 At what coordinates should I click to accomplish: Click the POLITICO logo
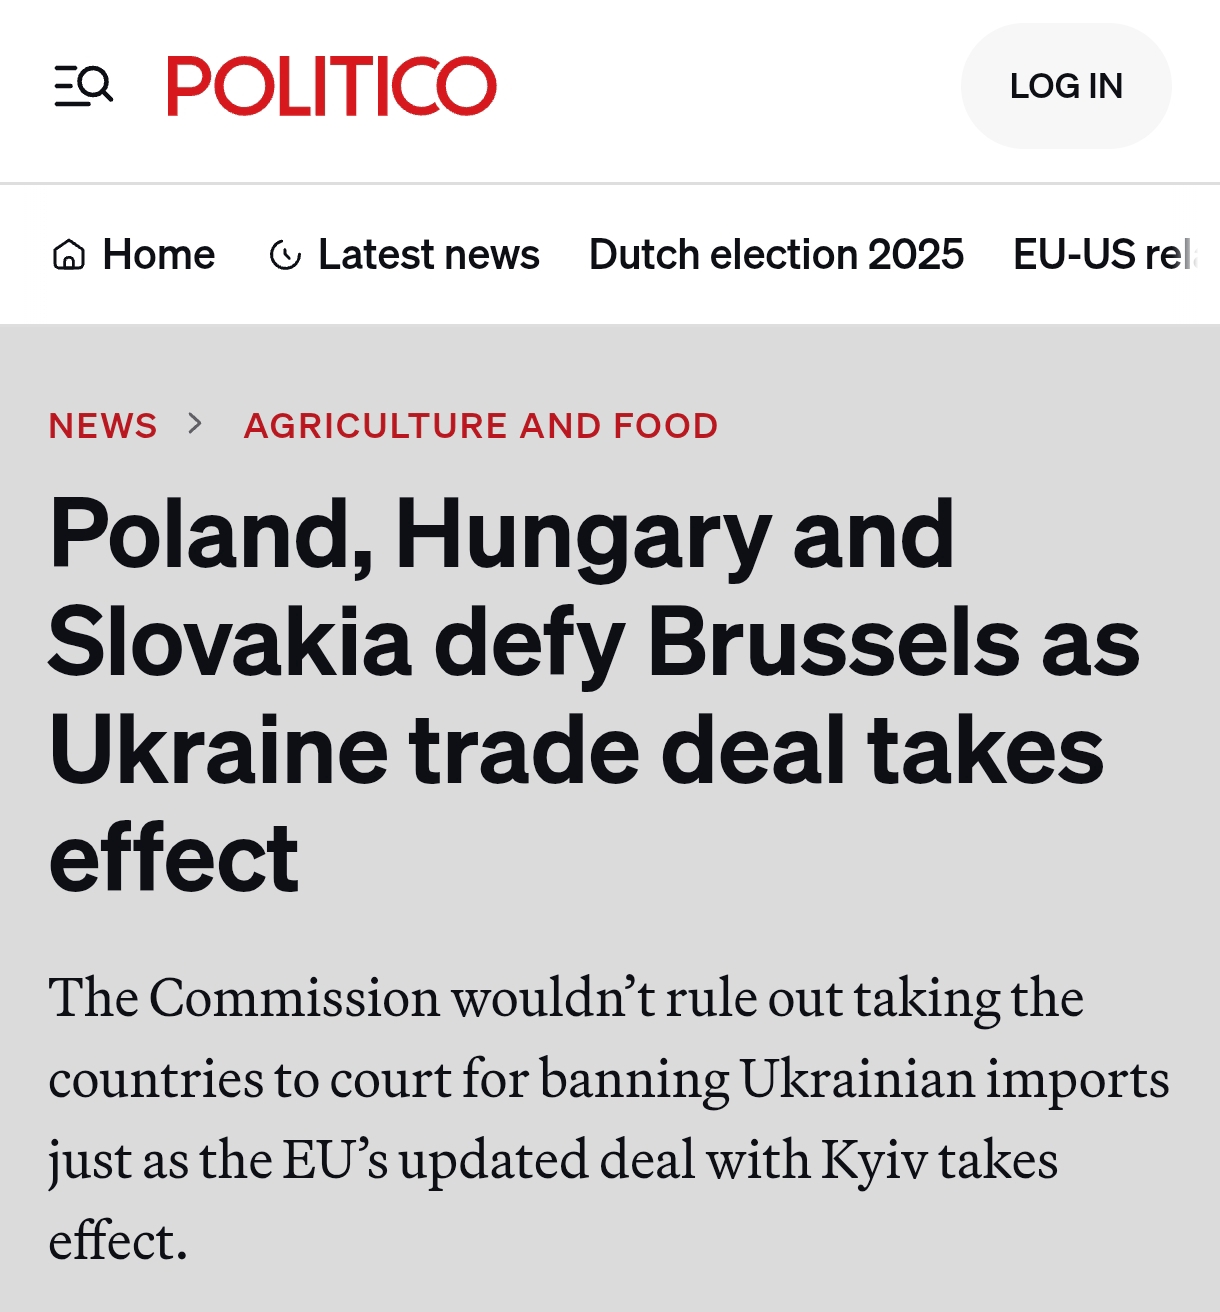(x=331, y=86)
